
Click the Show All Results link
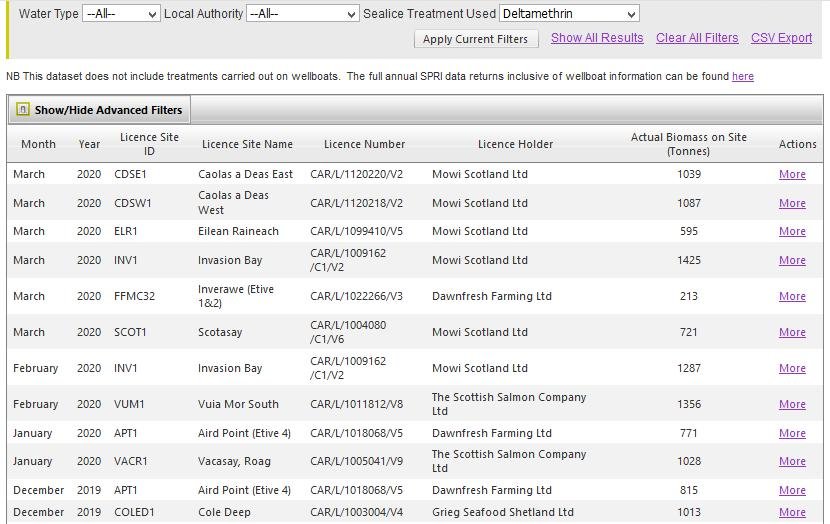(x=597, y=38)
